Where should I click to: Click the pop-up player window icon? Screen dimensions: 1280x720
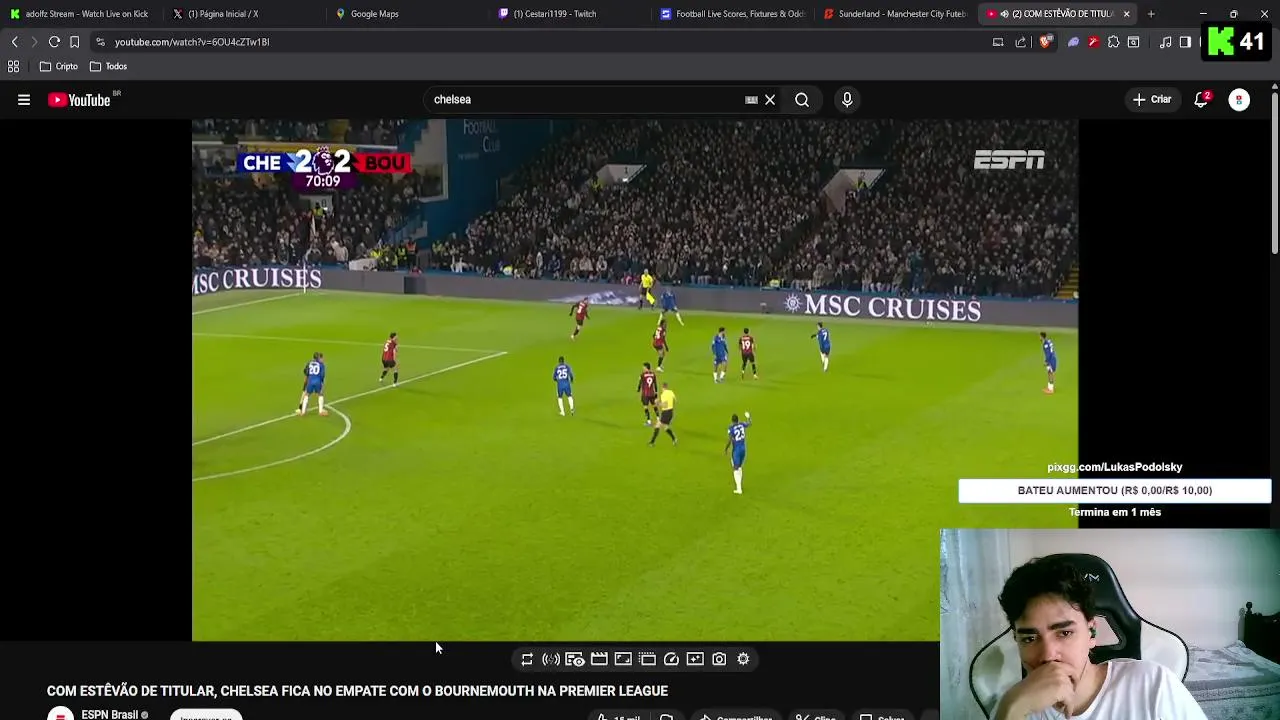tap(647, 659)
